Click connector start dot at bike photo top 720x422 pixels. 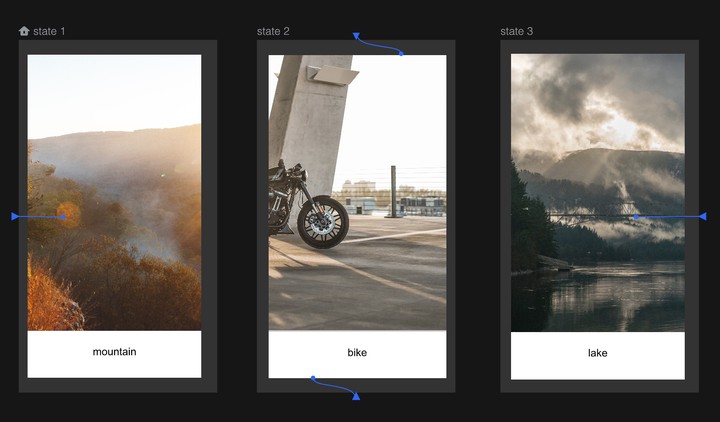401,54
